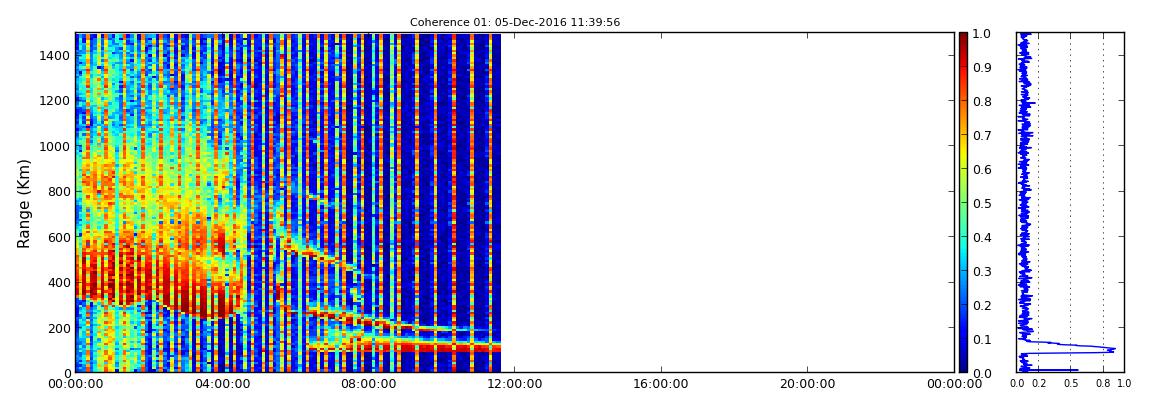The width and height of the screenshot is (1150, 407).
Task: Click the 1400 tick label on Range axis
Action: (x=54, y=56)
